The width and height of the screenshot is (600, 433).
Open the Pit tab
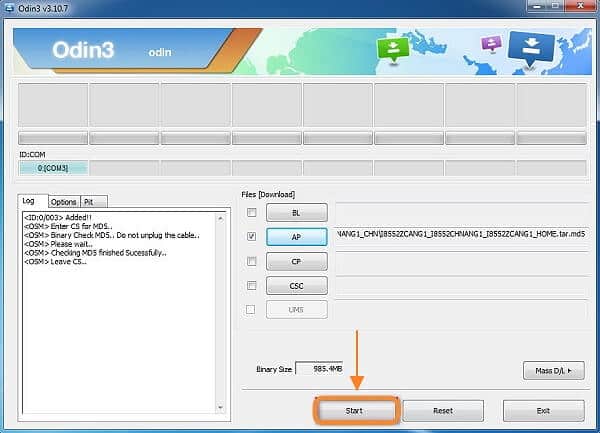coord(94,202)
